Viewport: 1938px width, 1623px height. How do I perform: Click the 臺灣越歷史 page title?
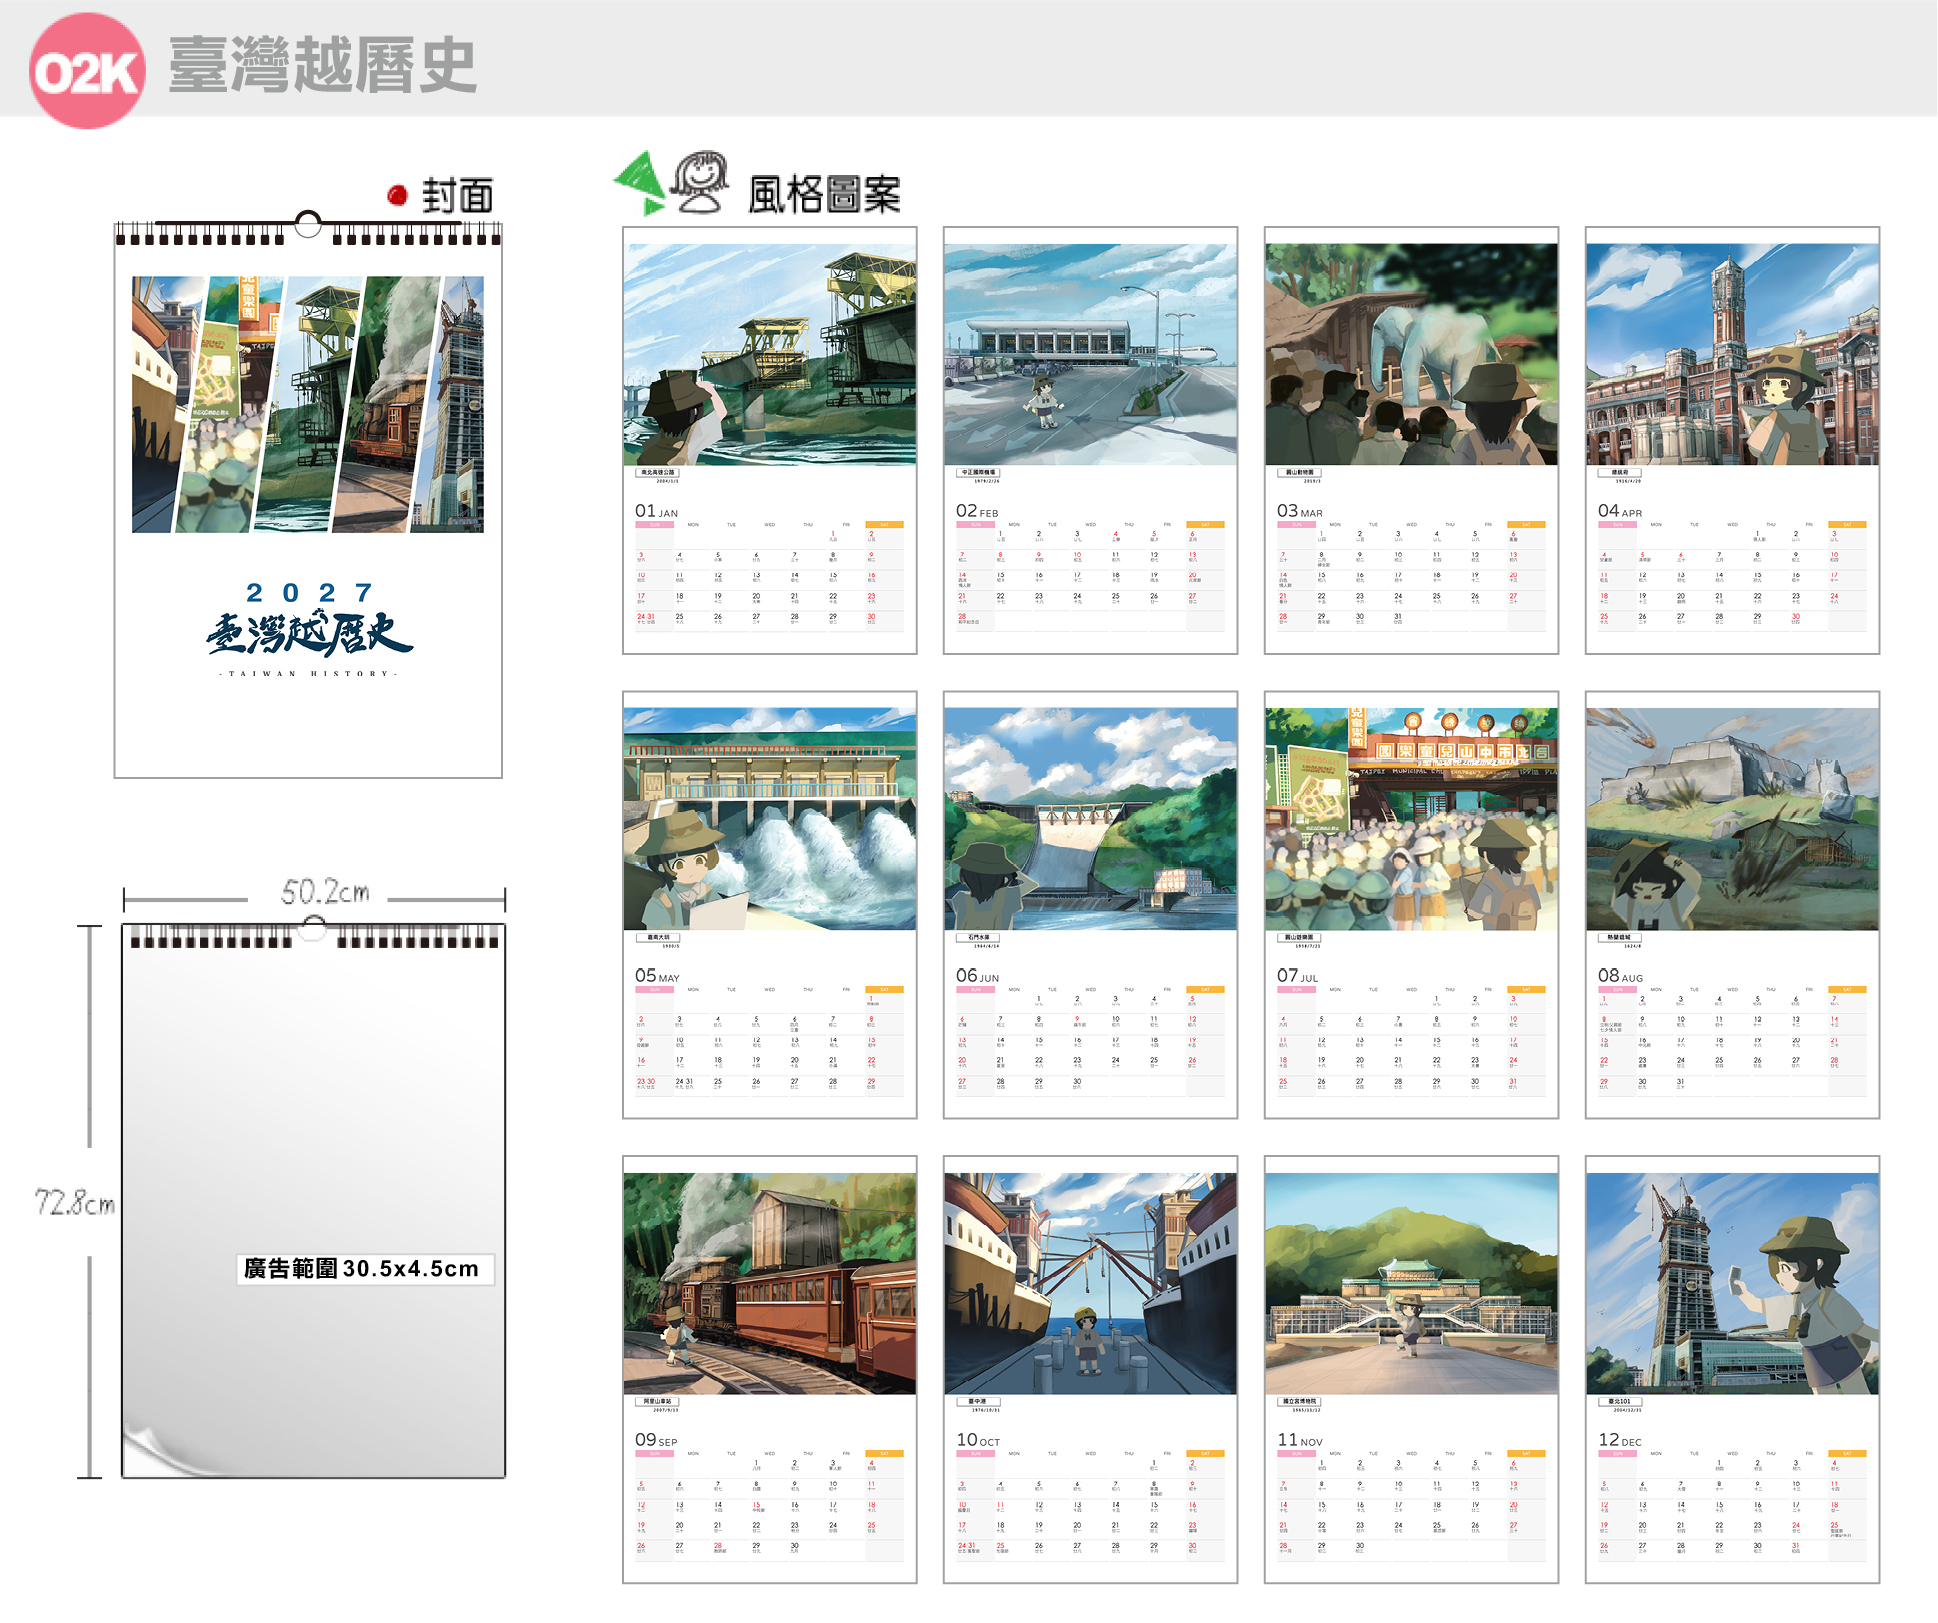[322, 66]
